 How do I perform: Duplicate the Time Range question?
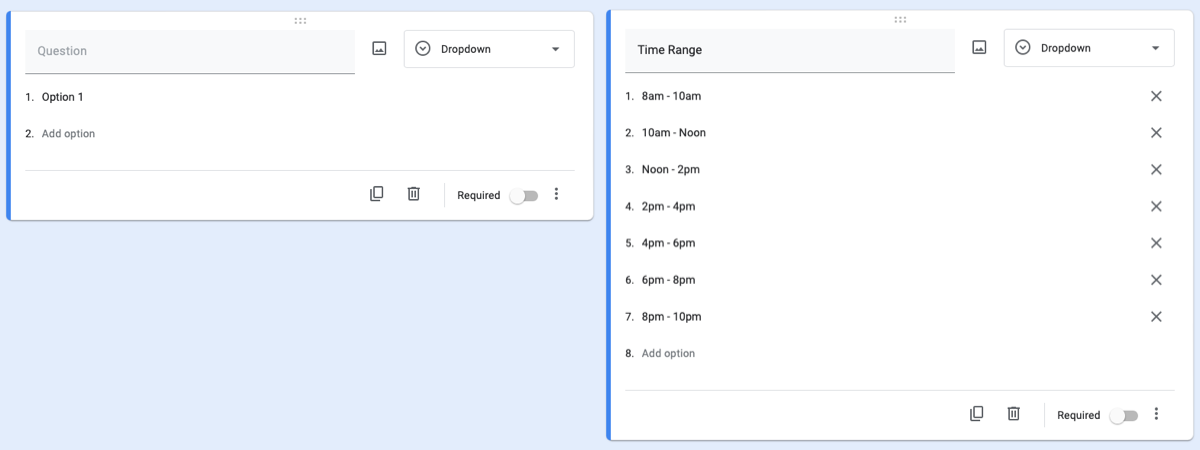click(x=977, y=413)
